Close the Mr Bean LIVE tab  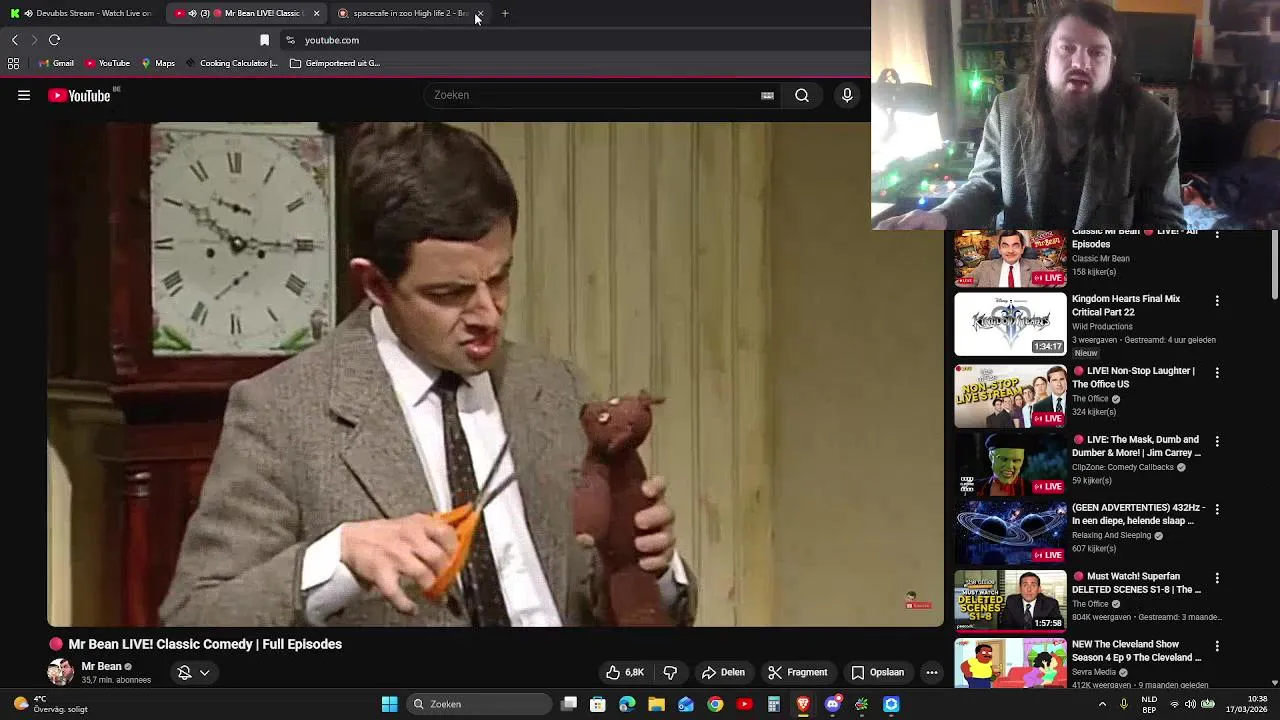click(x=316, y=13)
